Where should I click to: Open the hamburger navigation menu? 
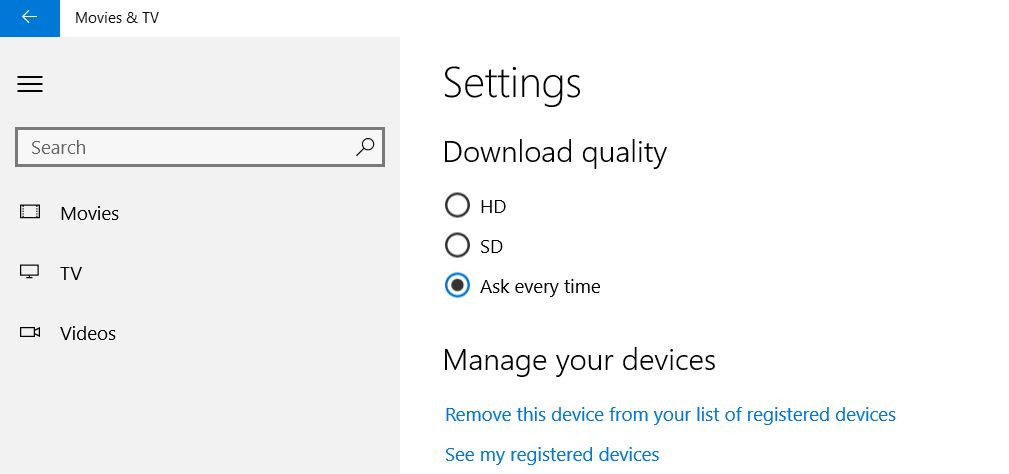(30, 84)
